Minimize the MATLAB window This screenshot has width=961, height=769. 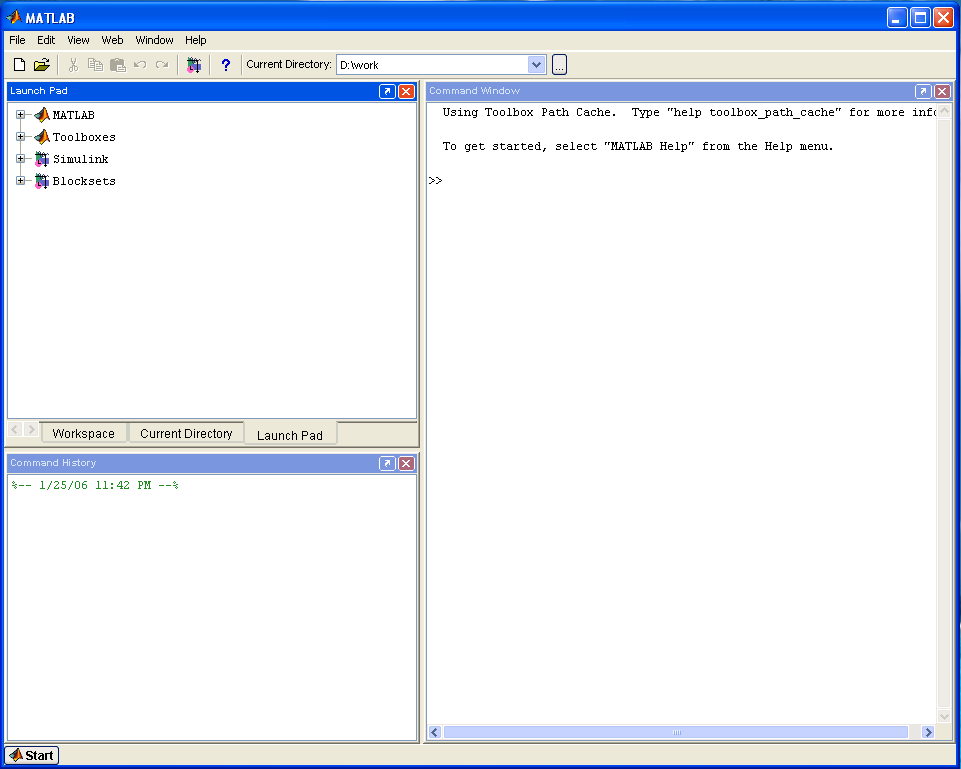[x=897, y=18]
